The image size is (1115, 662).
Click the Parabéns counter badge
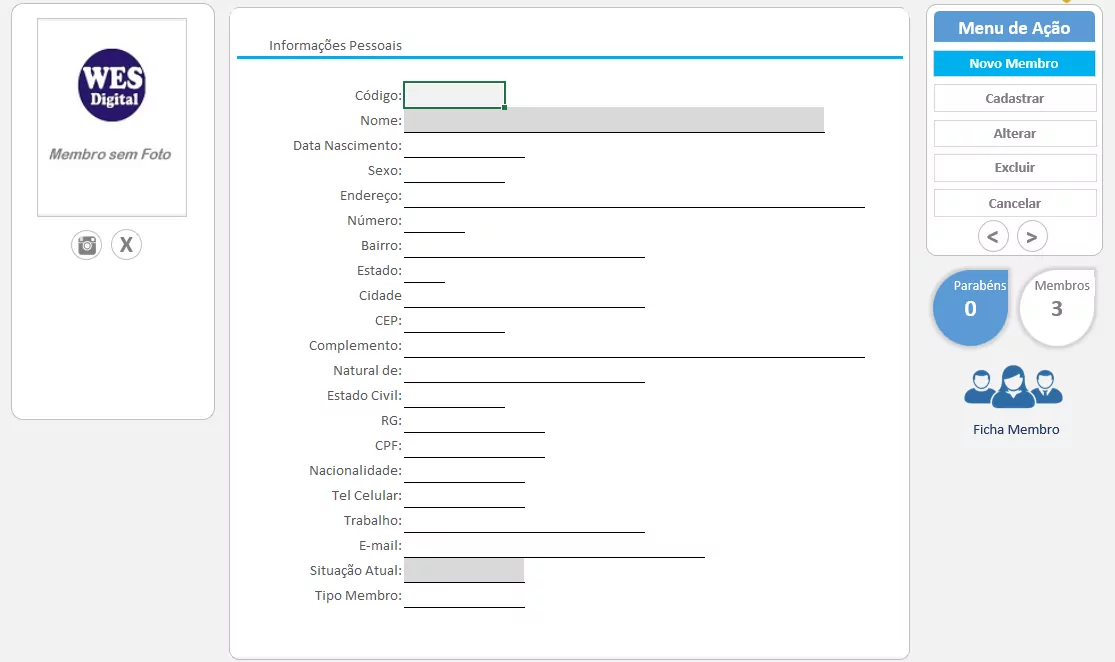971,307
